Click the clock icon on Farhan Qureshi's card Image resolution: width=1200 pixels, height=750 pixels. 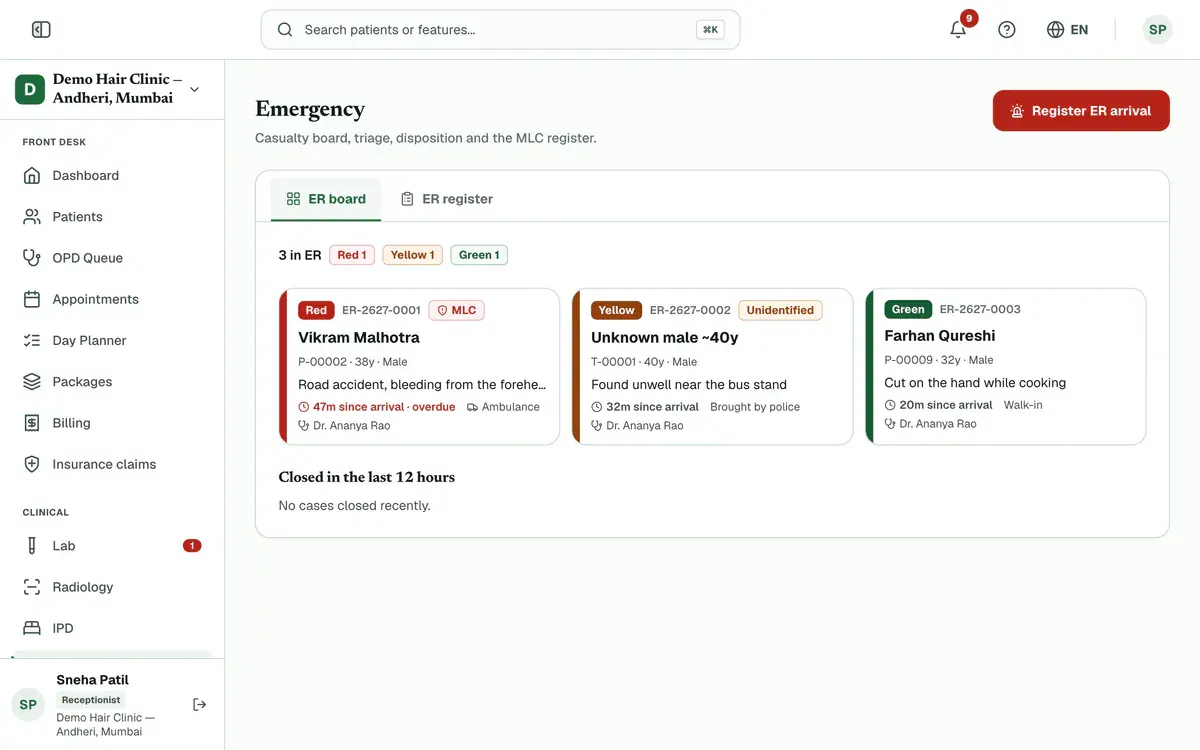[890, 405]
